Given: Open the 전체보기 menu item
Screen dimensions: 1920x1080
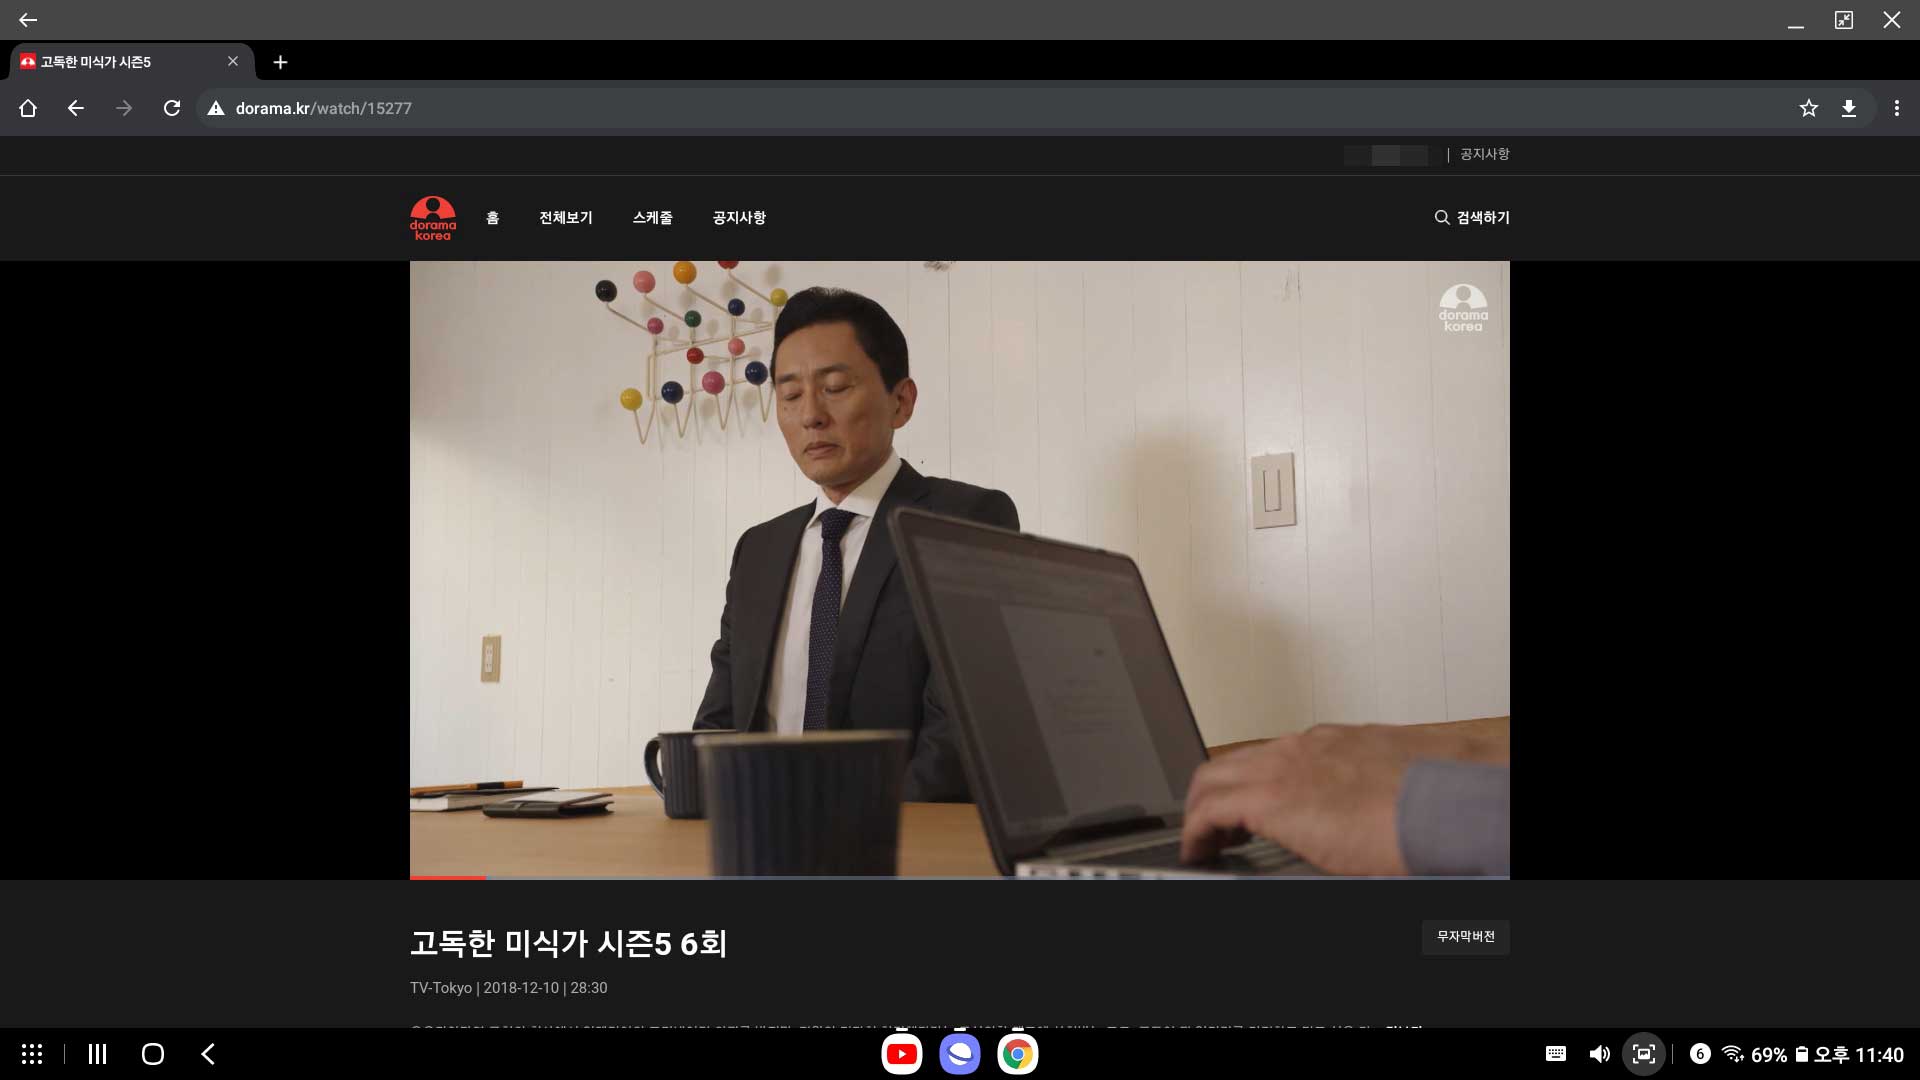Looking at the screenshot, I should coord(565,218).
